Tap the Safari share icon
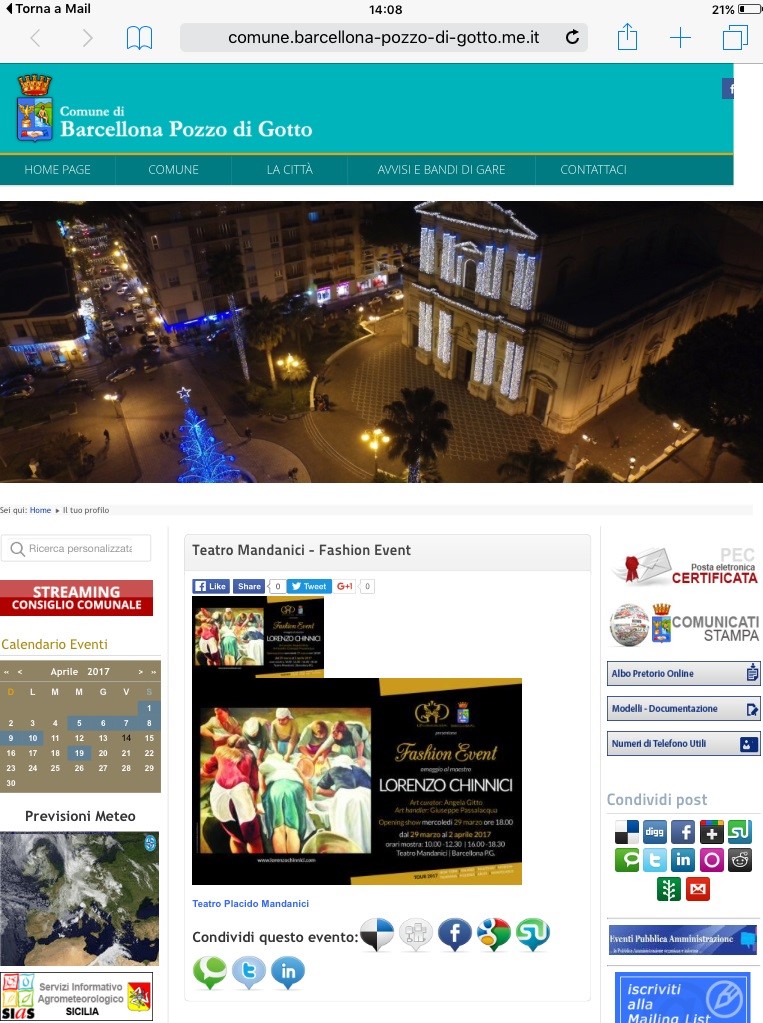The width and height of the screenshot is (763, 1023). click(x=627, y=38)
